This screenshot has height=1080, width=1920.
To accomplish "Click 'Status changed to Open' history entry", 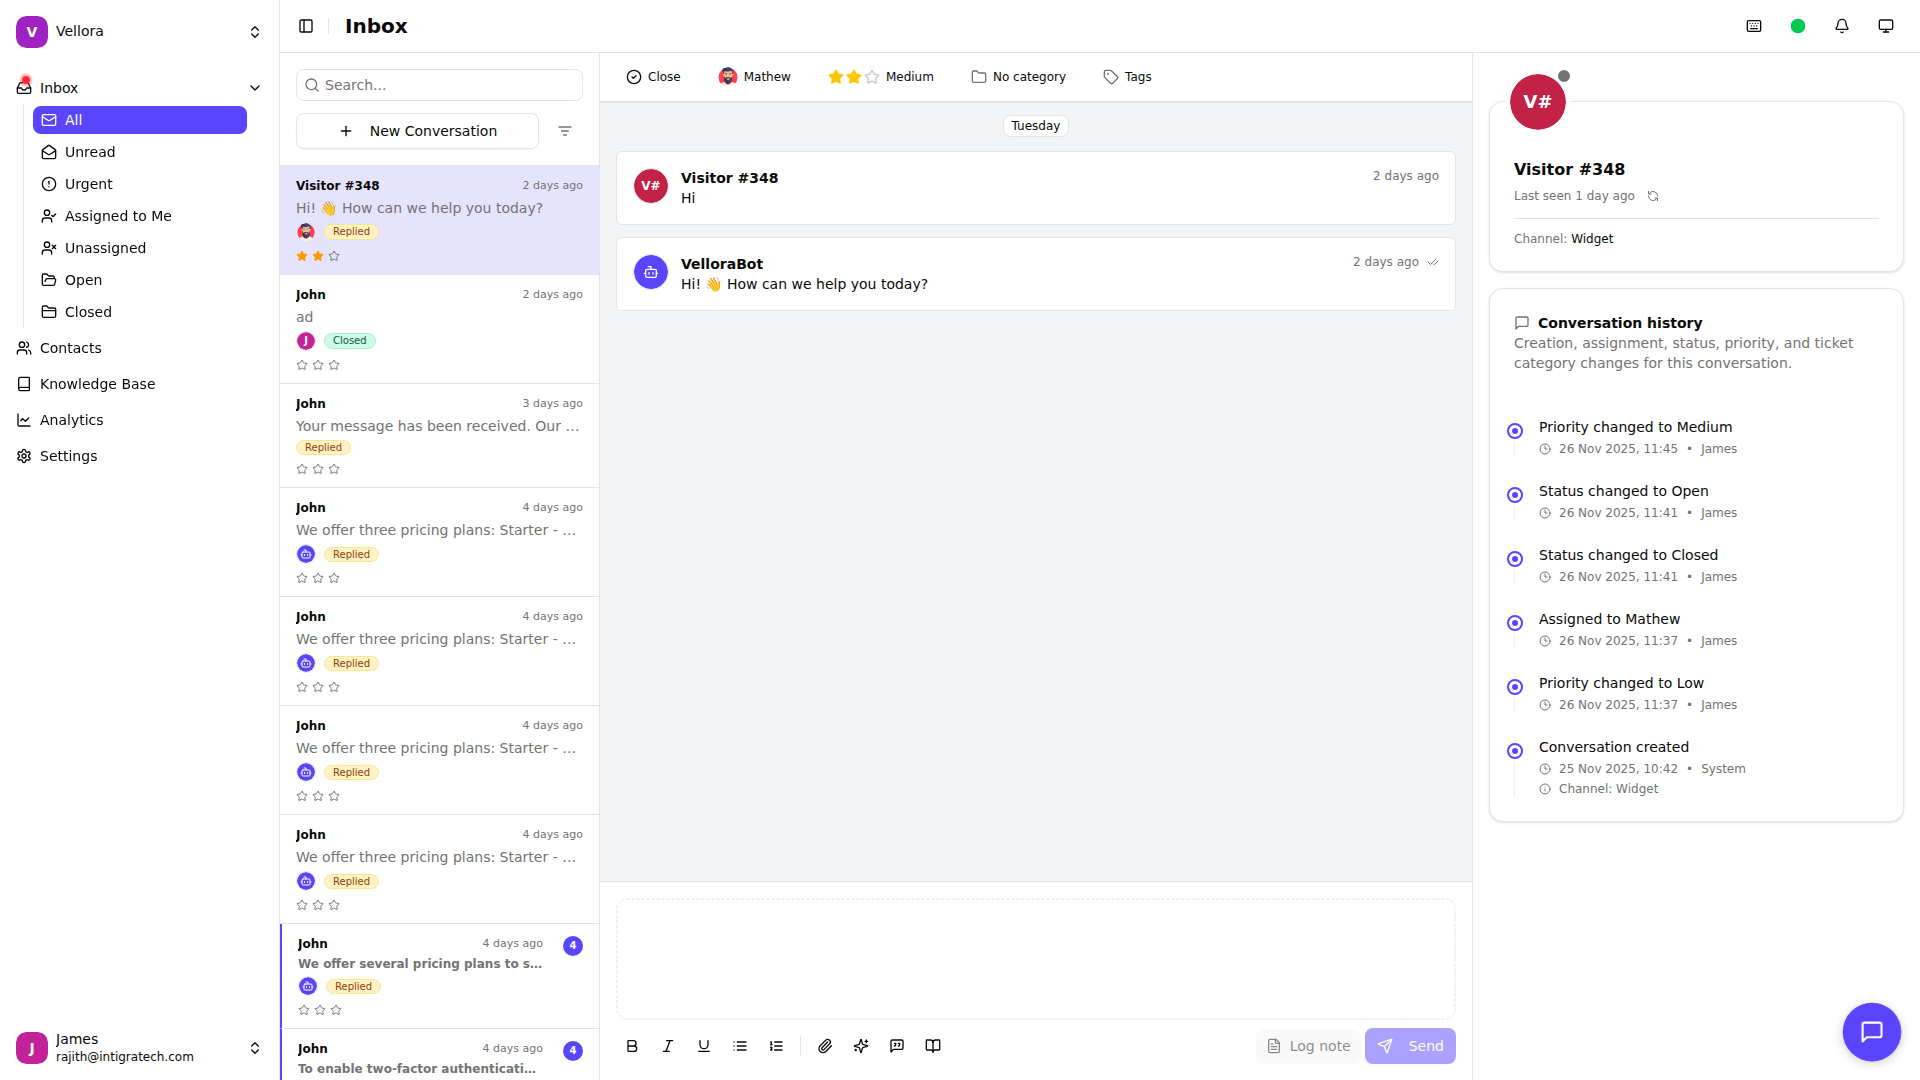I will pos(1623,491).
